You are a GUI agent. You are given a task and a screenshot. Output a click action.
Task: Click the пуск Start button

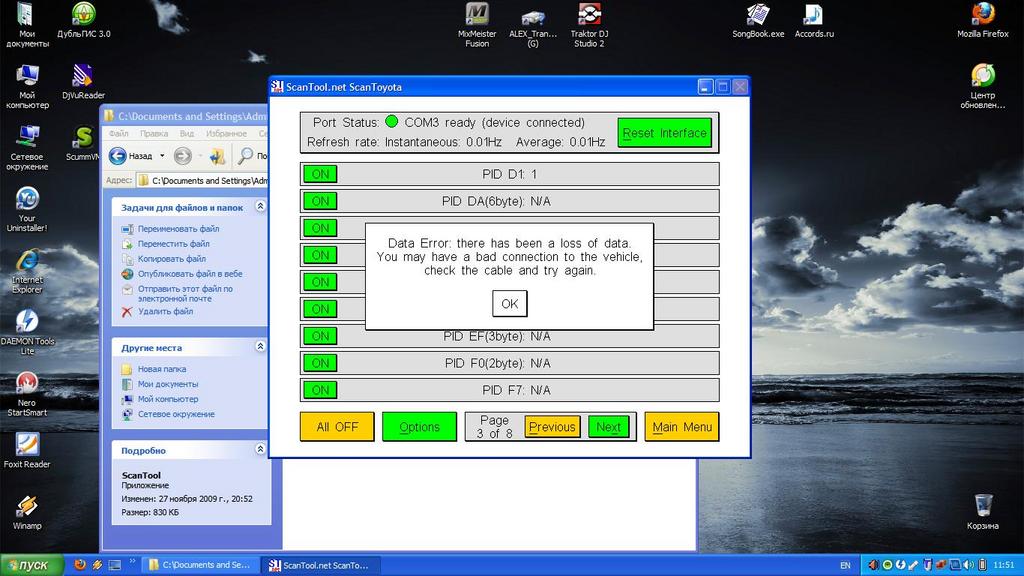[x=31, y=565]
